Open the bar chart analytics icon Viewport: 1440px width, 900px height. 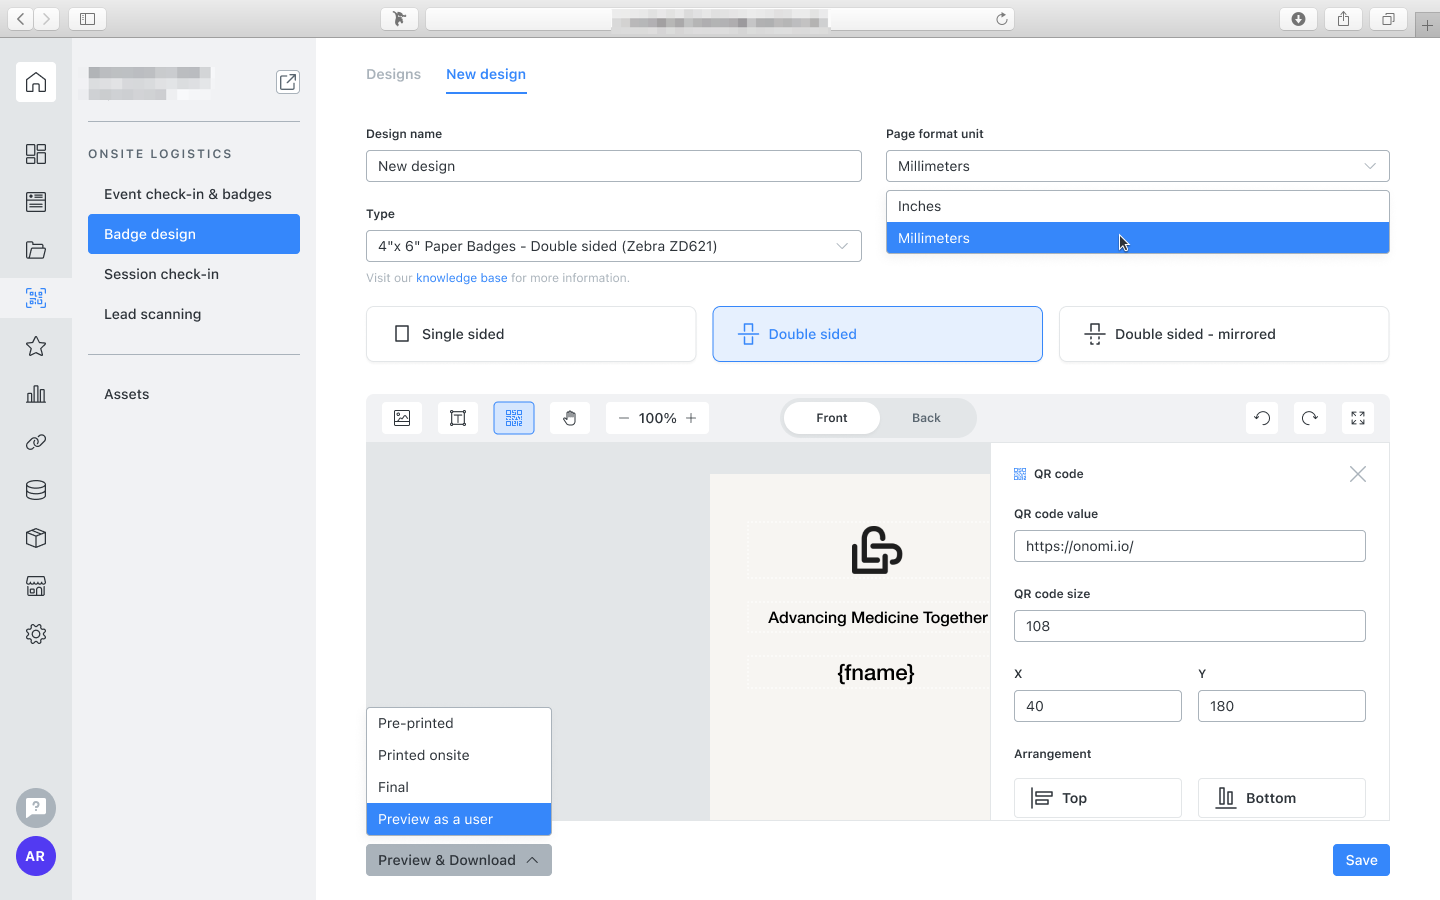click(36, 394)
